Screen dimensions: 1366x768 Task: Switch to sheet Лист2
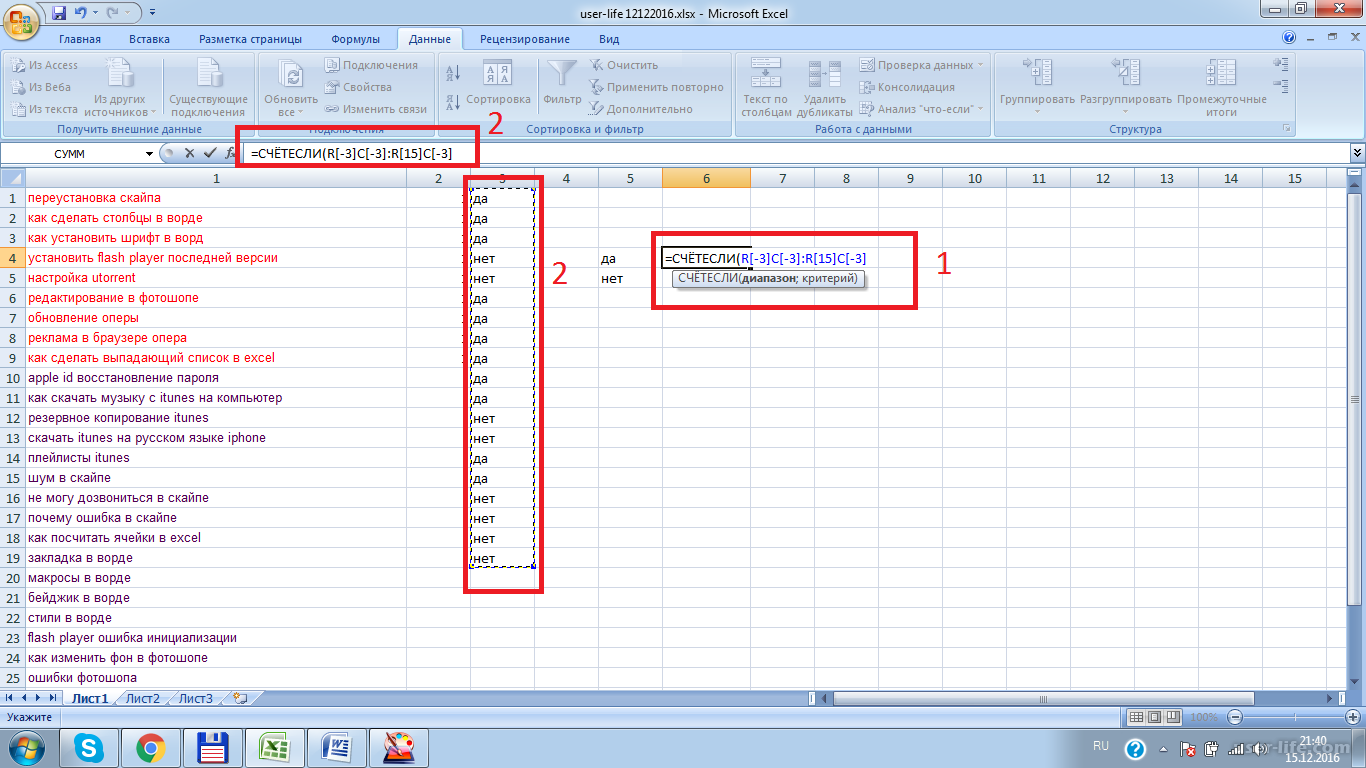click(143, 699)
